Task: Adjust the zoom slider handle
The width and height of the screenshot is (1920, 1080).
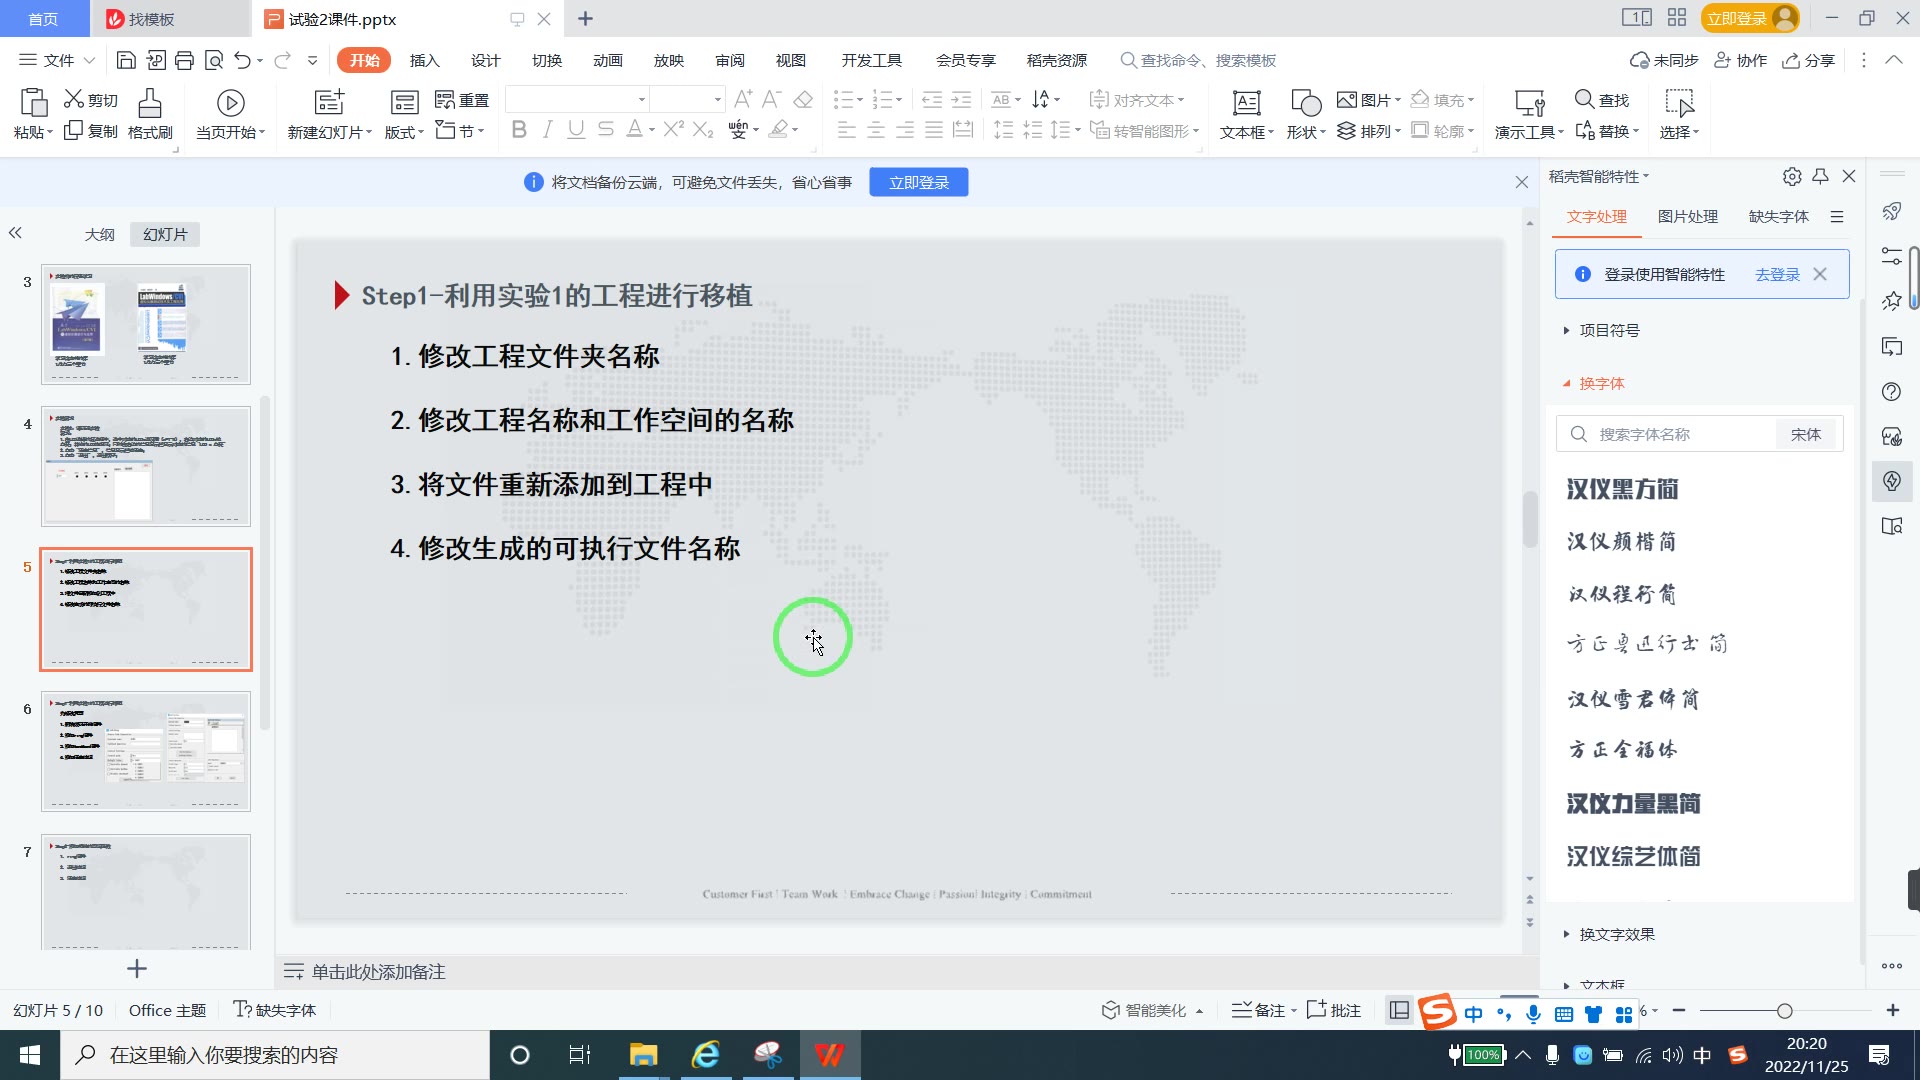Action: 1784,1011
